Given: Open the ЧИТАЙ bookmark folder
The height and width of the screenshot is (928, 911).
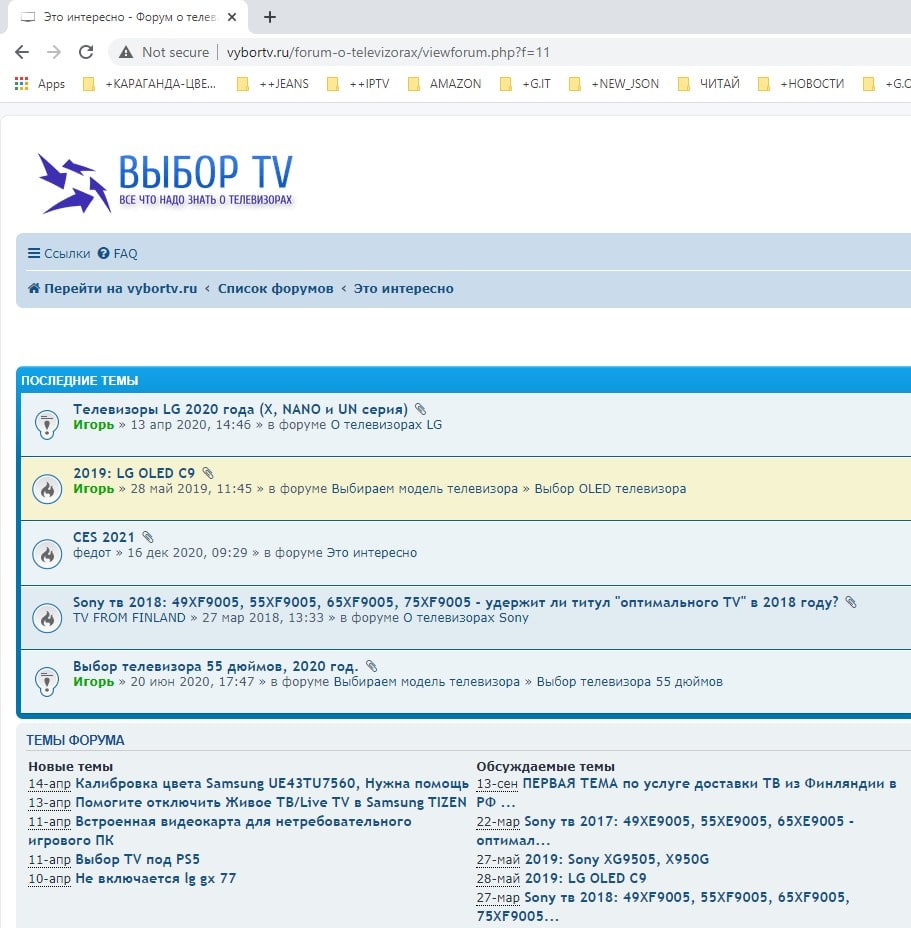Looking at the screenshot, I should click(x=709, y=83).
